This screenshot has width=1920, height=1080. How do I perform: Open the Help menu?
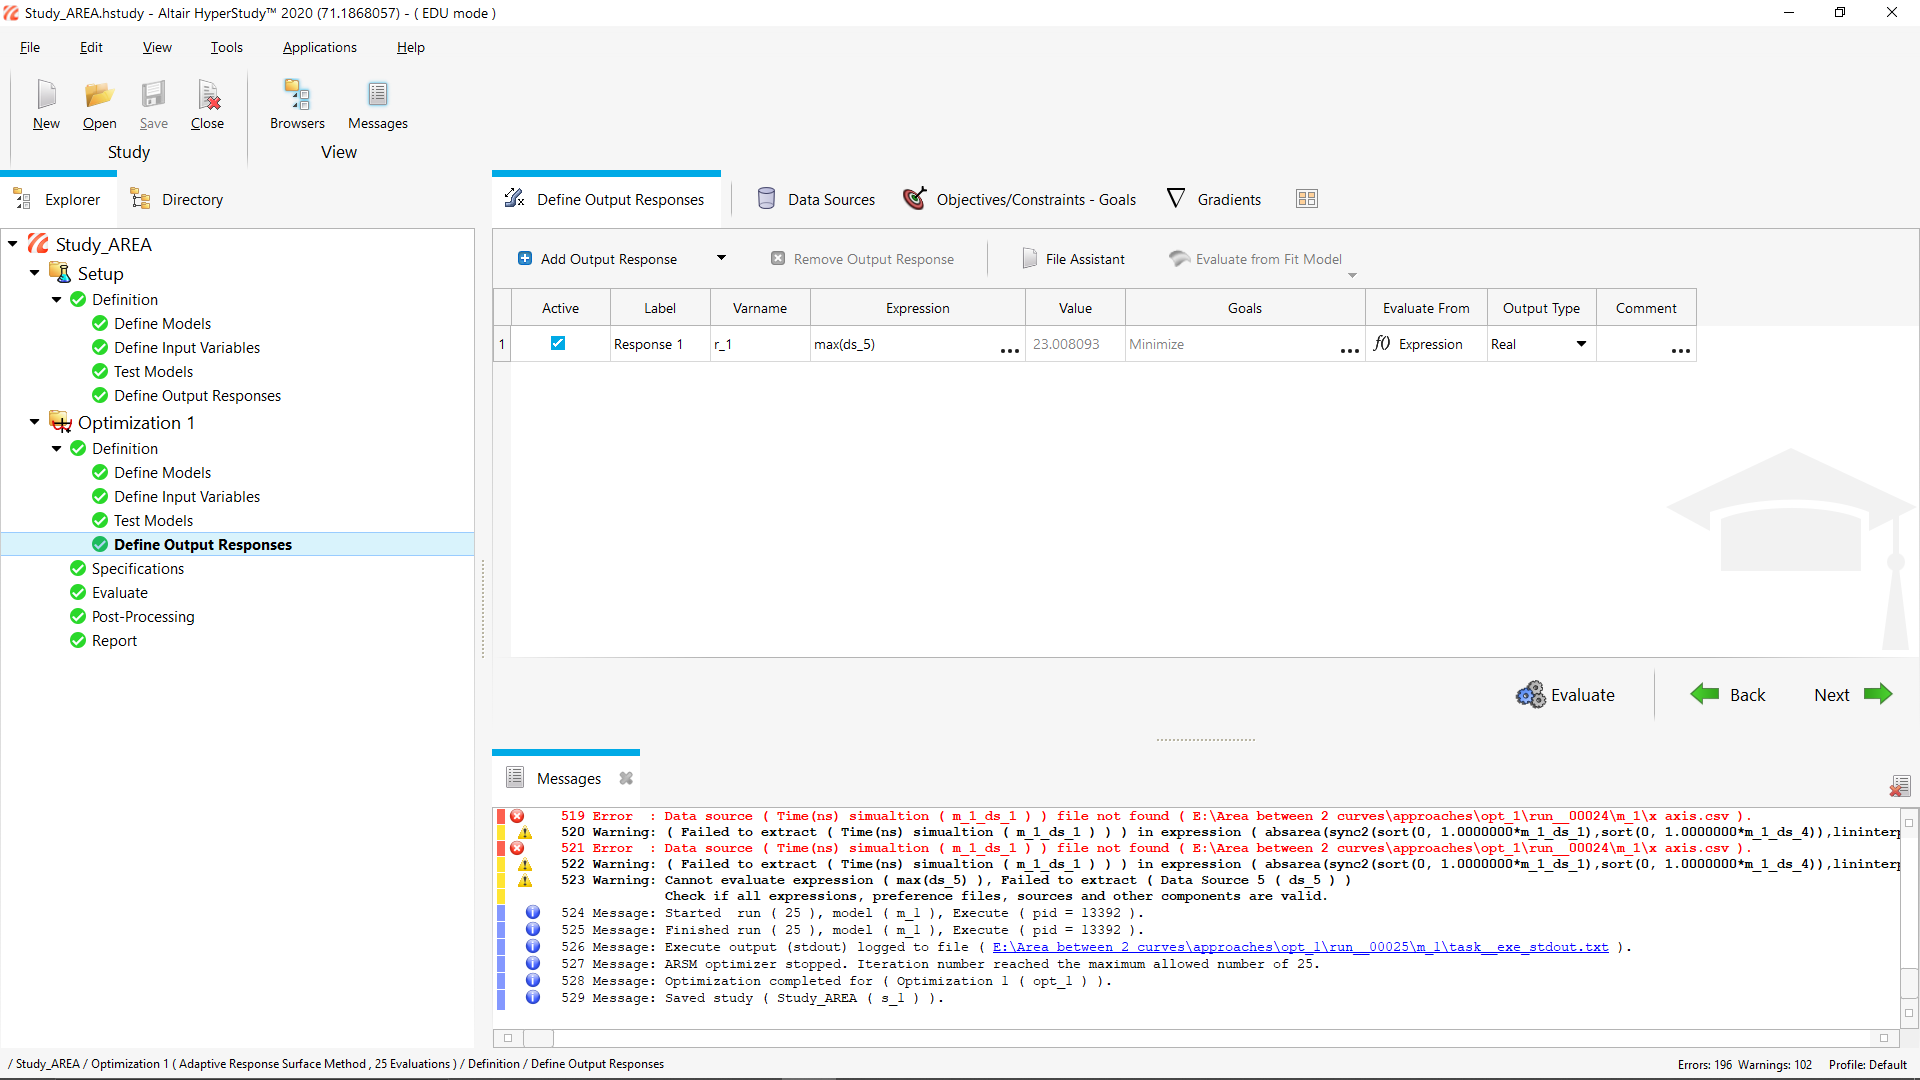410,47
